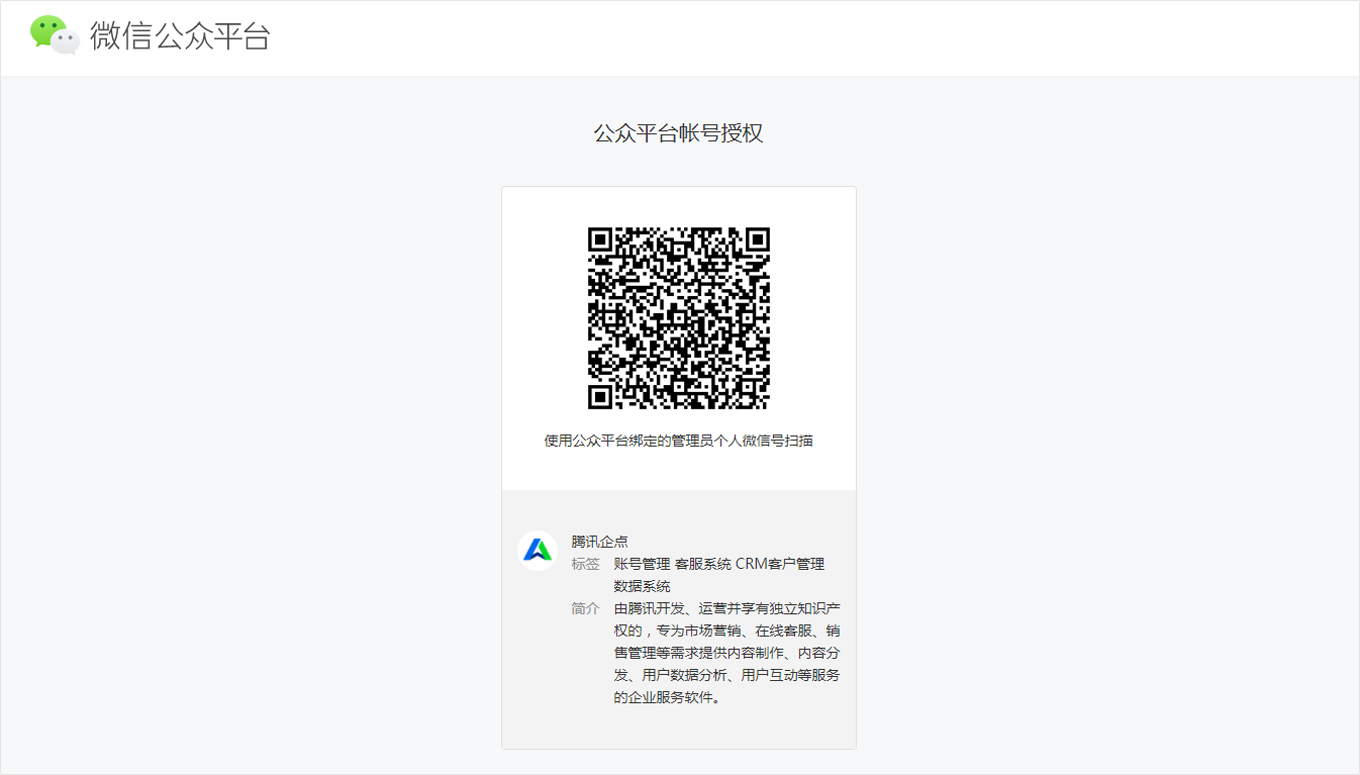Click the last description line 的企业服务软件
Viewport: 1360px width, 775px height.
point(667,697)
